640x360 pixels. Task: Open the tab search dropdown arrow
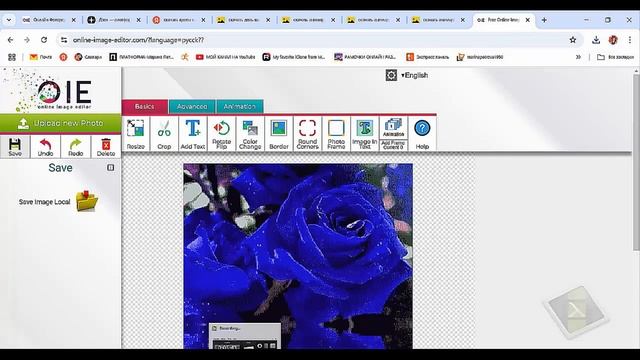(9, 20)
